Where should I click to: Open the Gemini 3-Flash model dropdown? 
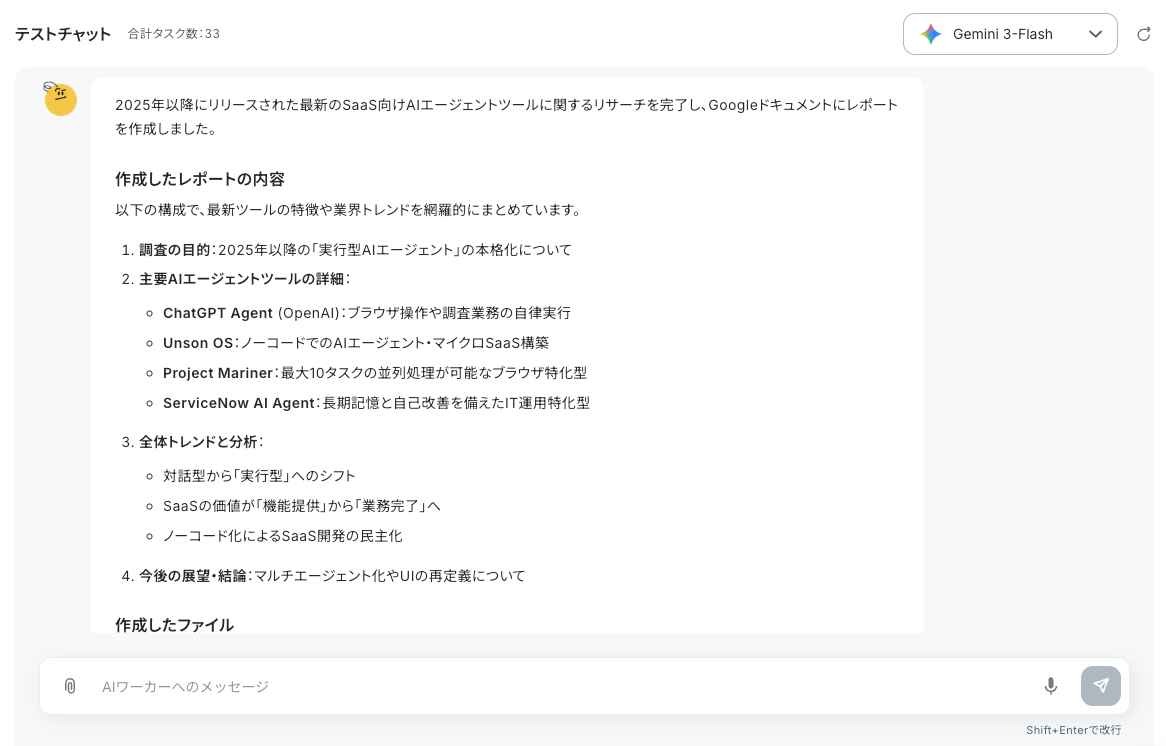[1010, 34]
